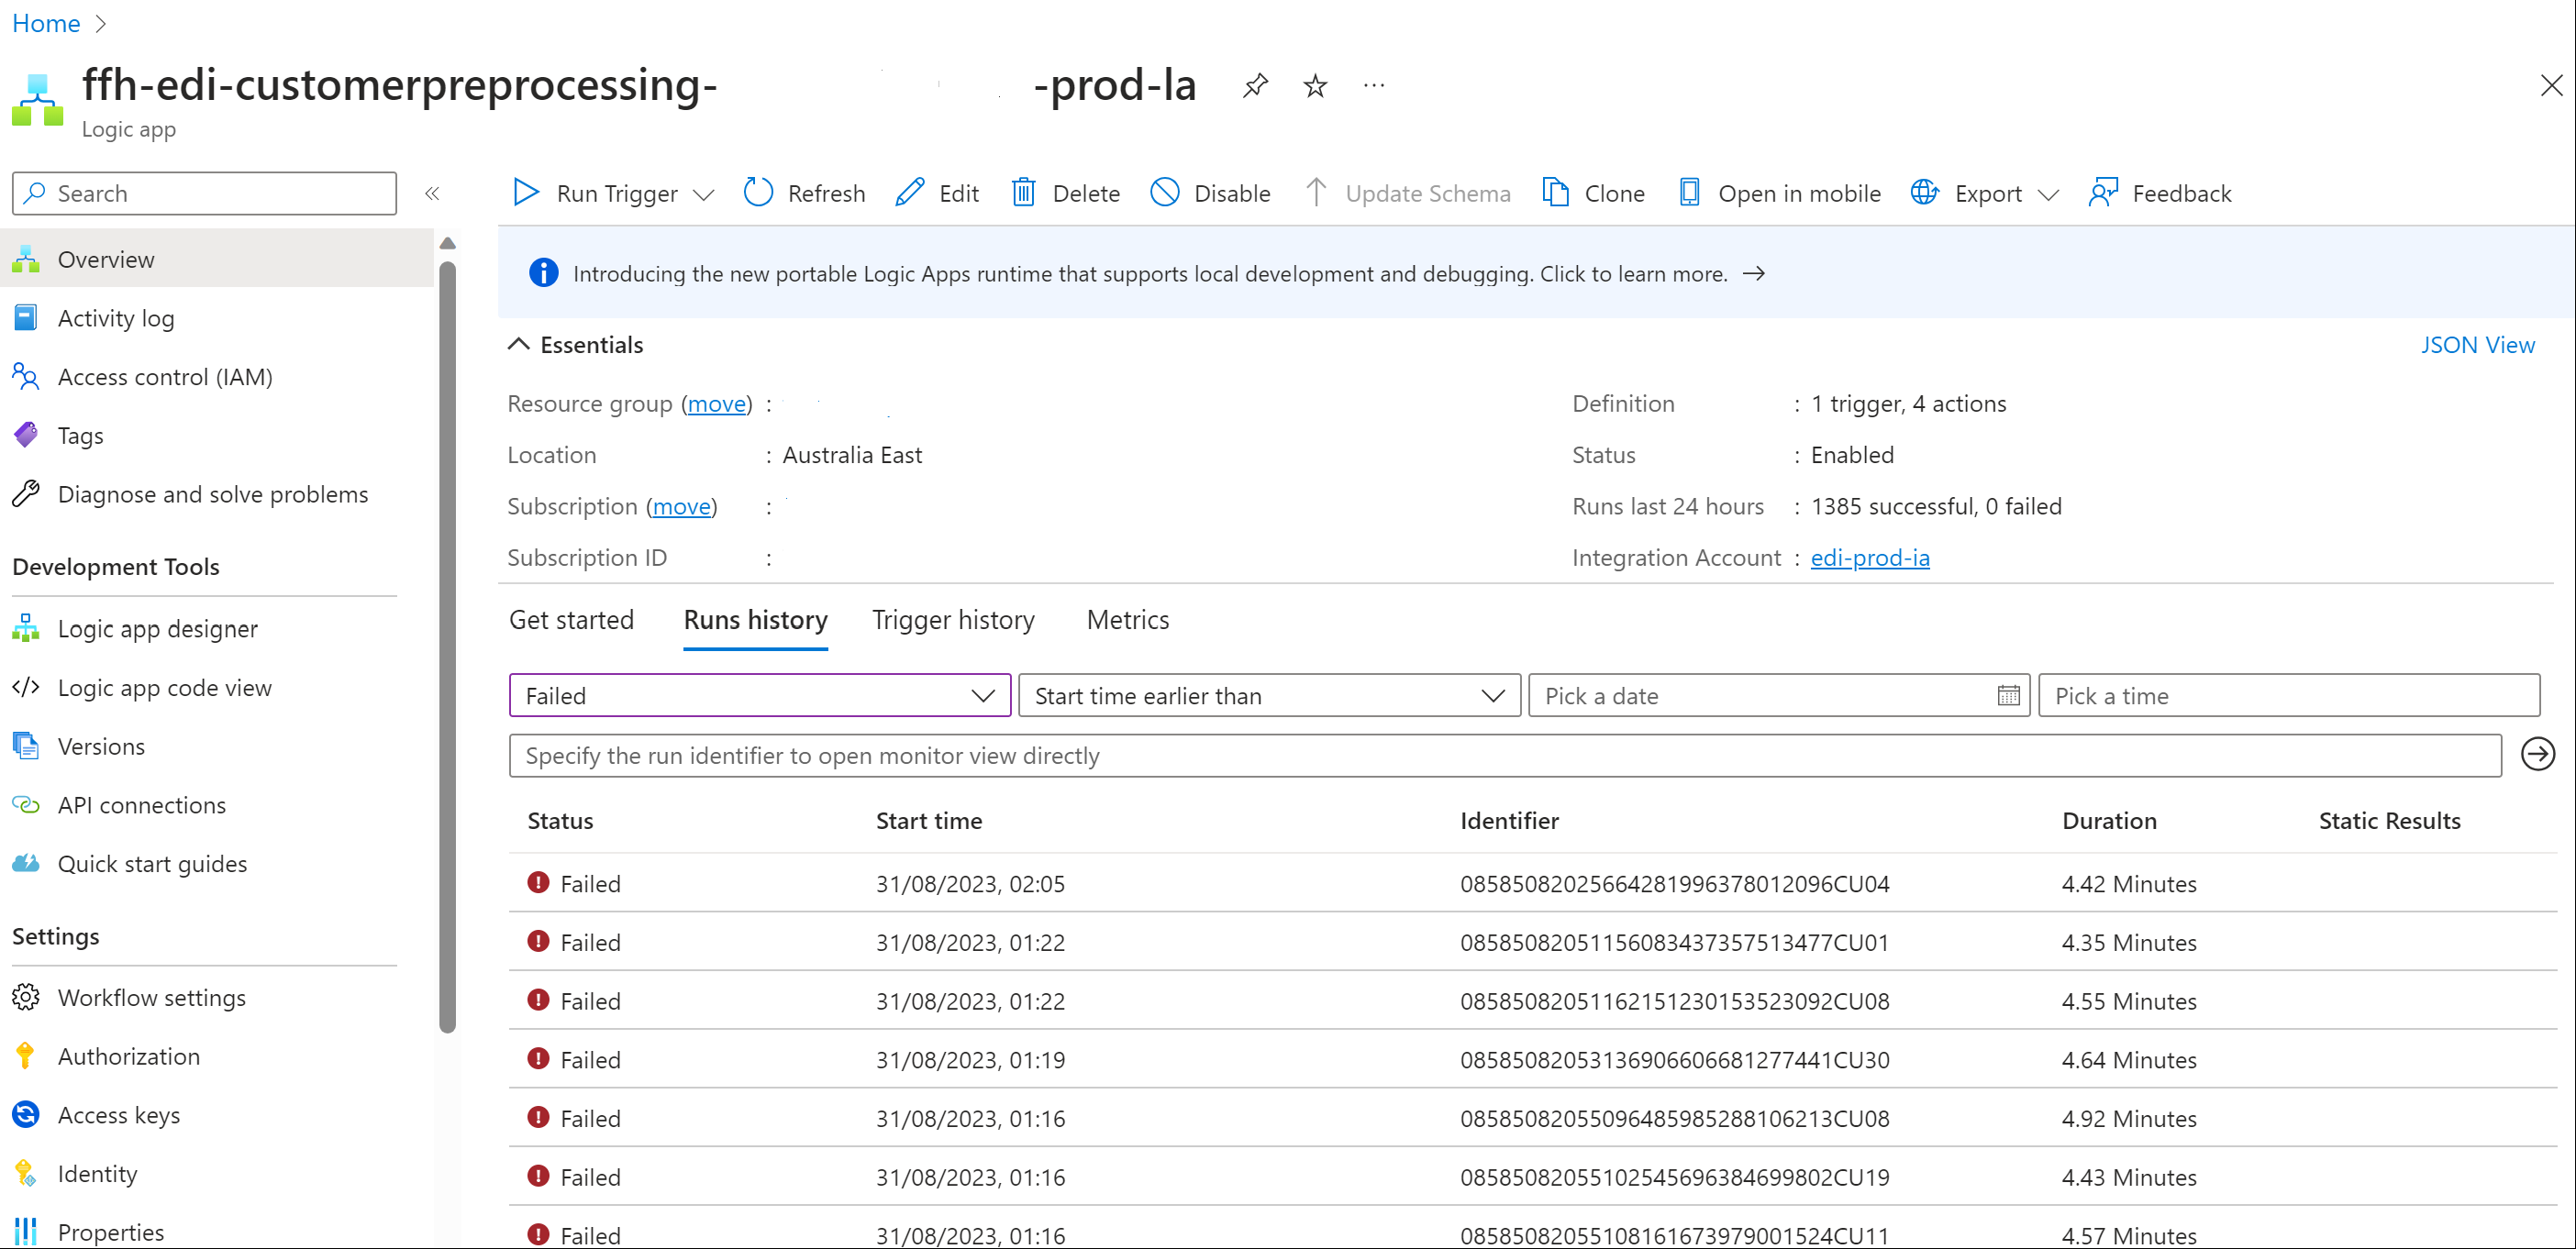Click move link for Resource group
Viewport: 2576px width, 1249px height.
point(717,404)
